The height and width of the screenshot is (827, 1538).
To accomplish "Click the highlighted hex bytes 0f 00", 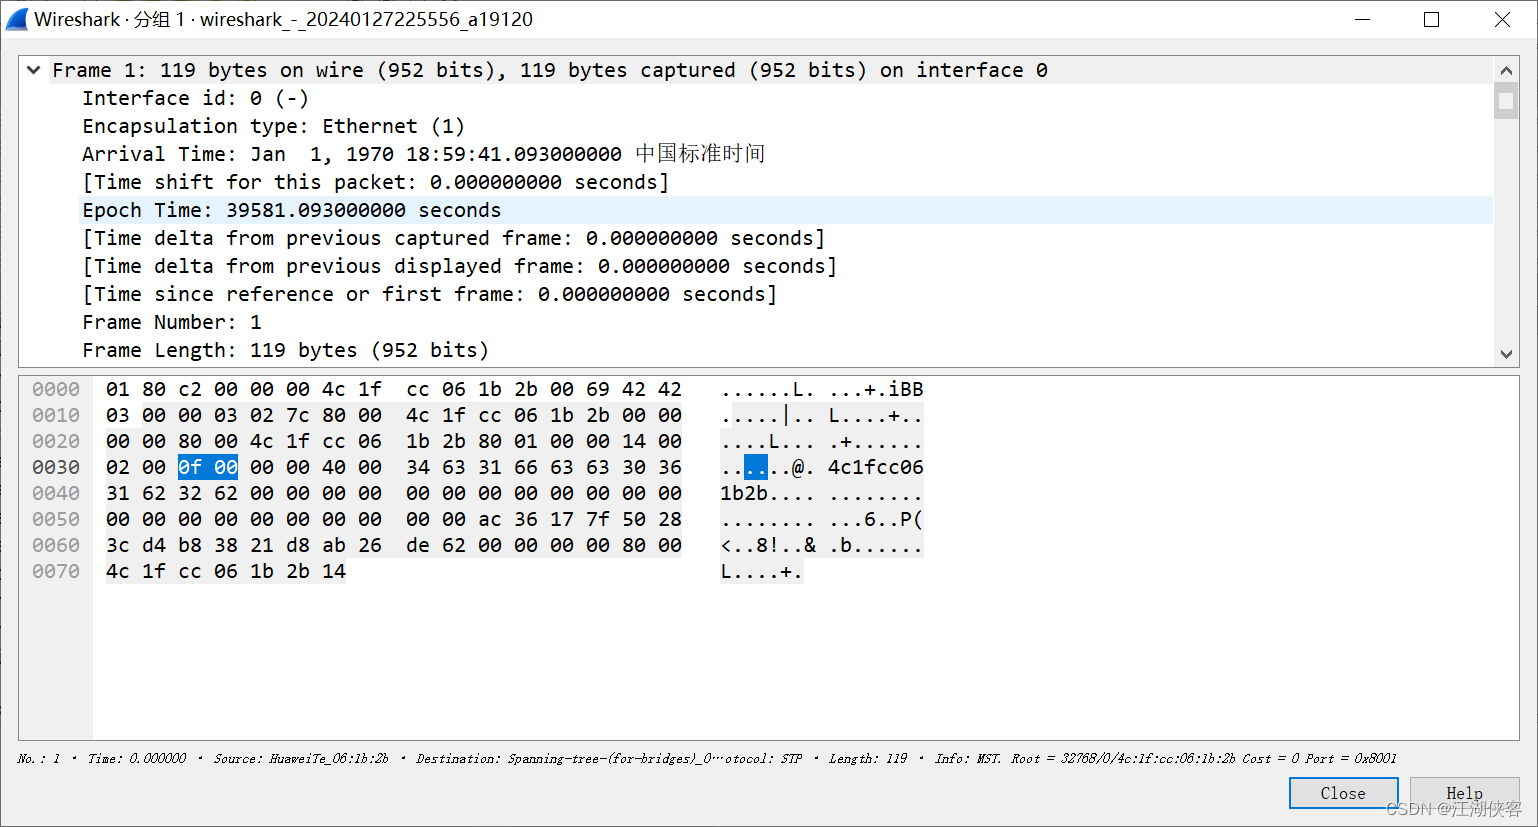I will click(208, 467).
